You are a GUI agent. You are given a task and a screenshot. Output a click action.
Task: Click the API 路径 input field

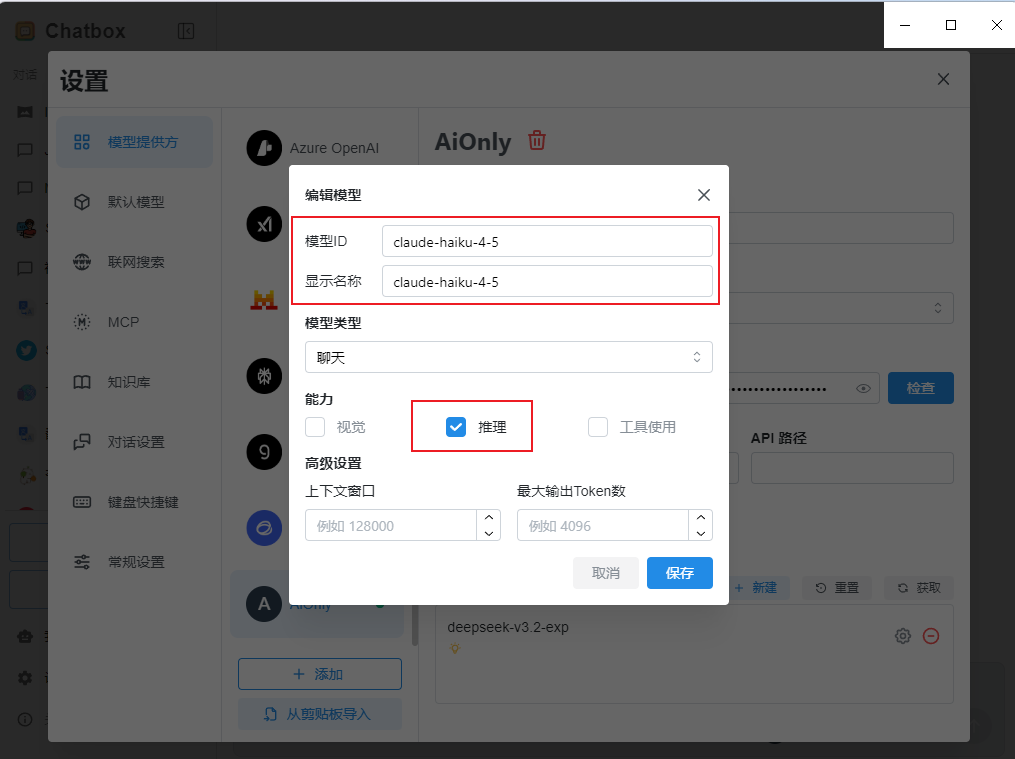[852, 468]
